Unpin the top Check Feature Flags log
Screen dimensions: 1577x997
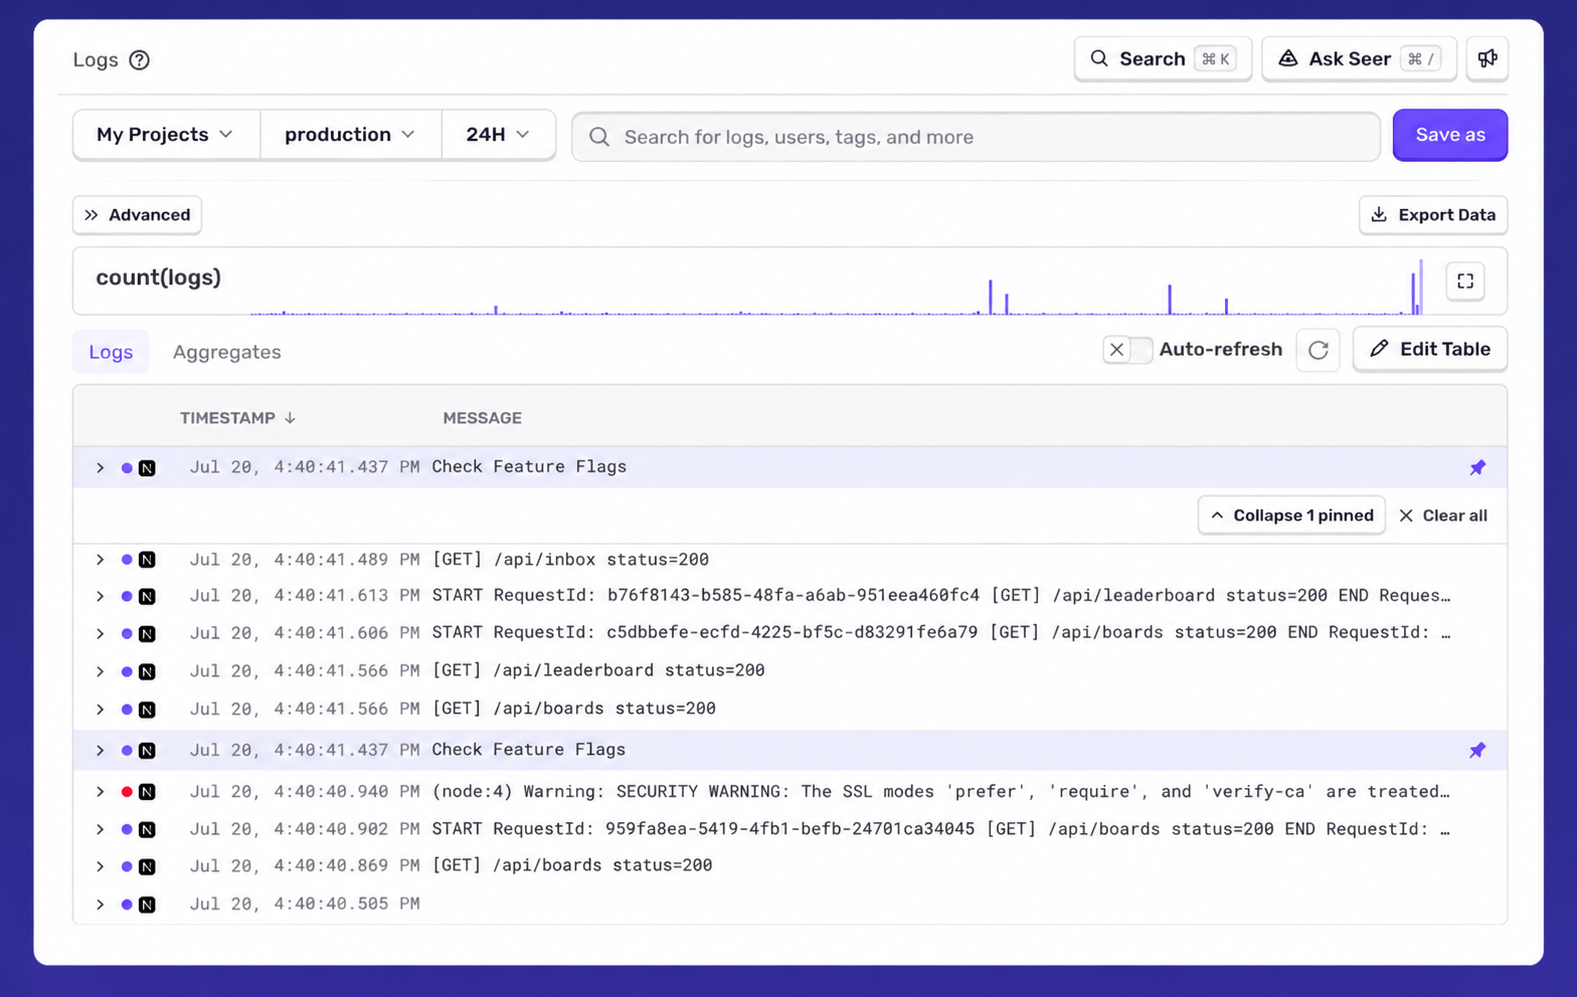point(1477,467)
